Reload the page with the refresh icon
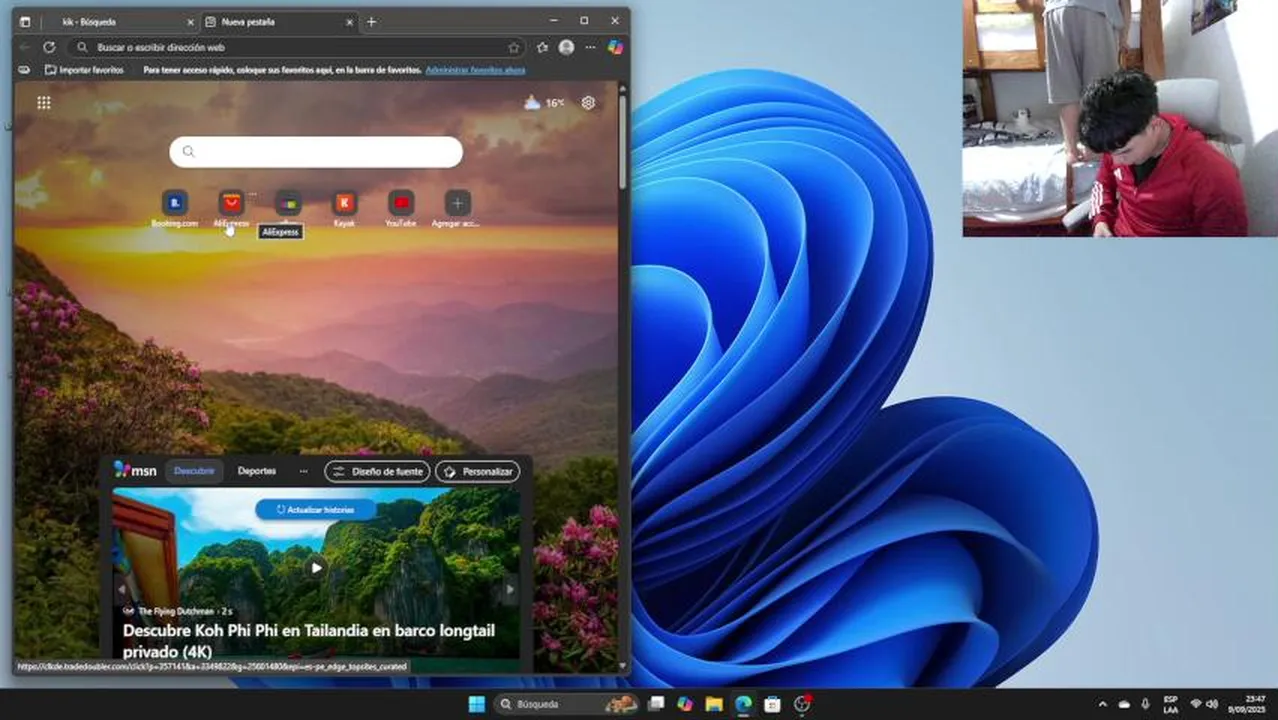 (x=49, y=47)
